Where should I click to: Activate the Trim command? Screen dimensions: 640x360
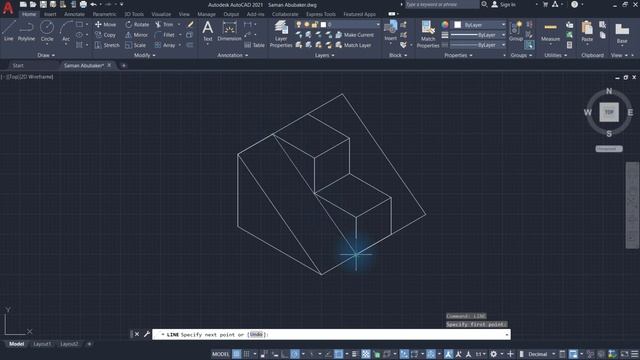[164, 24]
